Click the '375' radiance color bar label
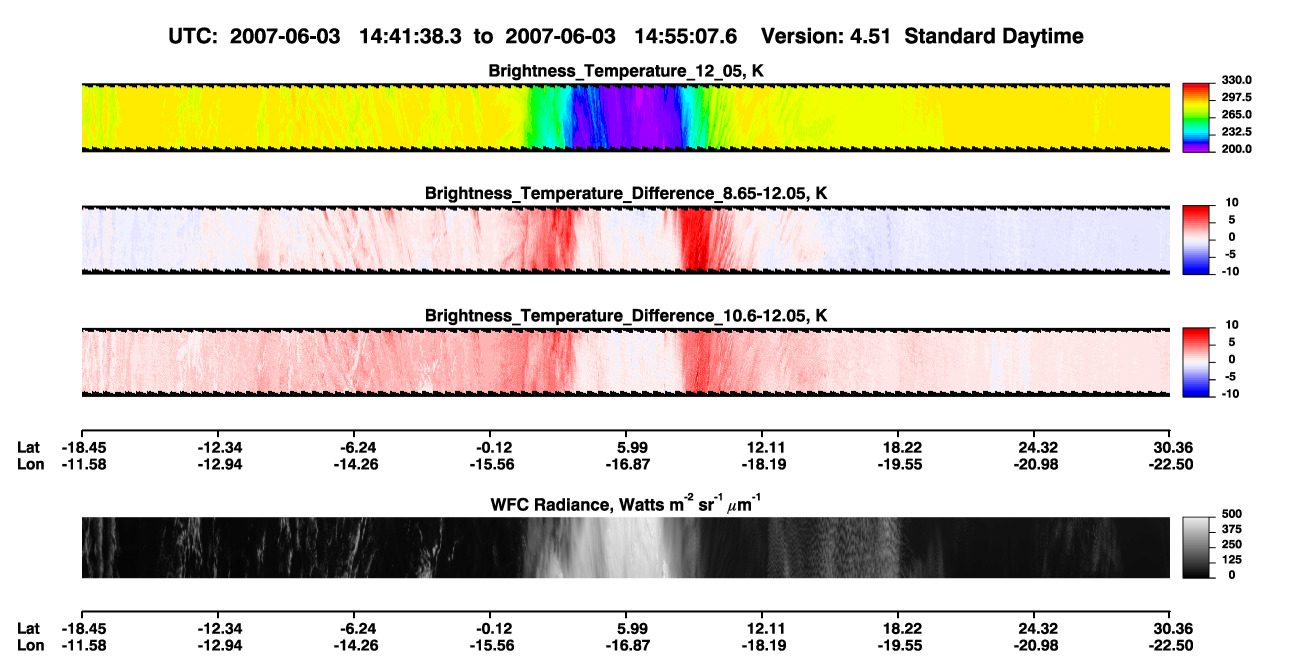 [1234, 529]
